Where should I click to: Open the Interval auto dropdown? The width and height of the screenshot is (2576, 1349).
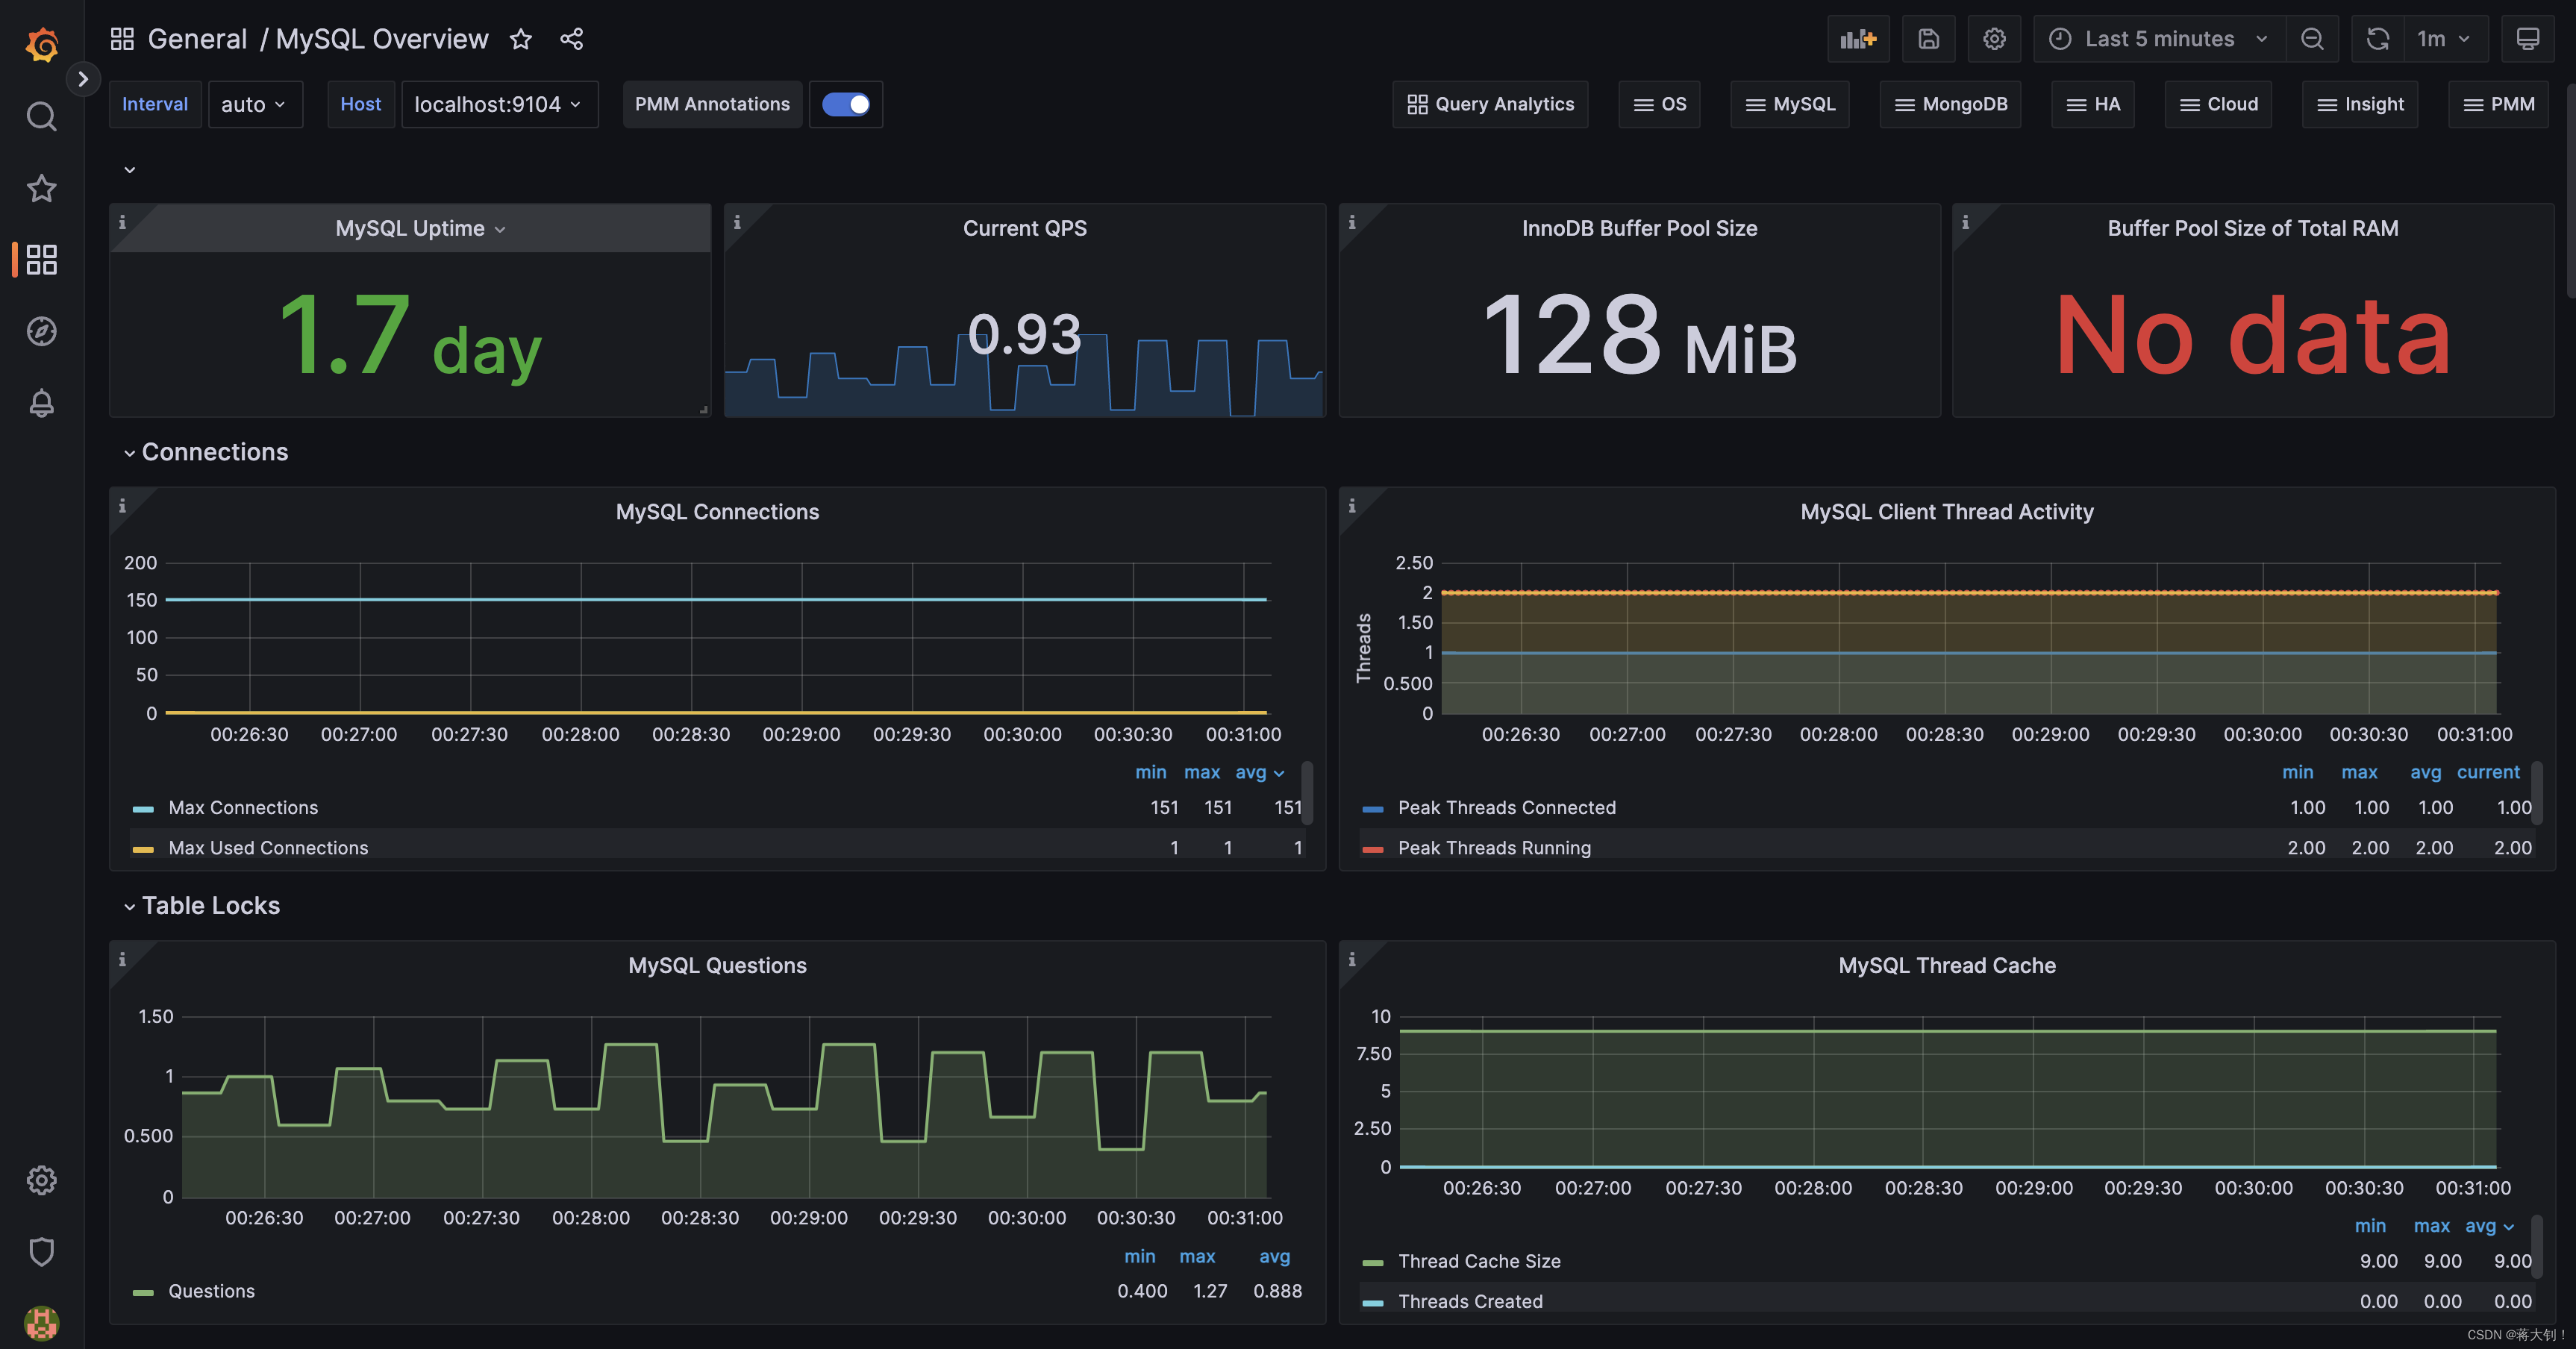tap(254, 104)
